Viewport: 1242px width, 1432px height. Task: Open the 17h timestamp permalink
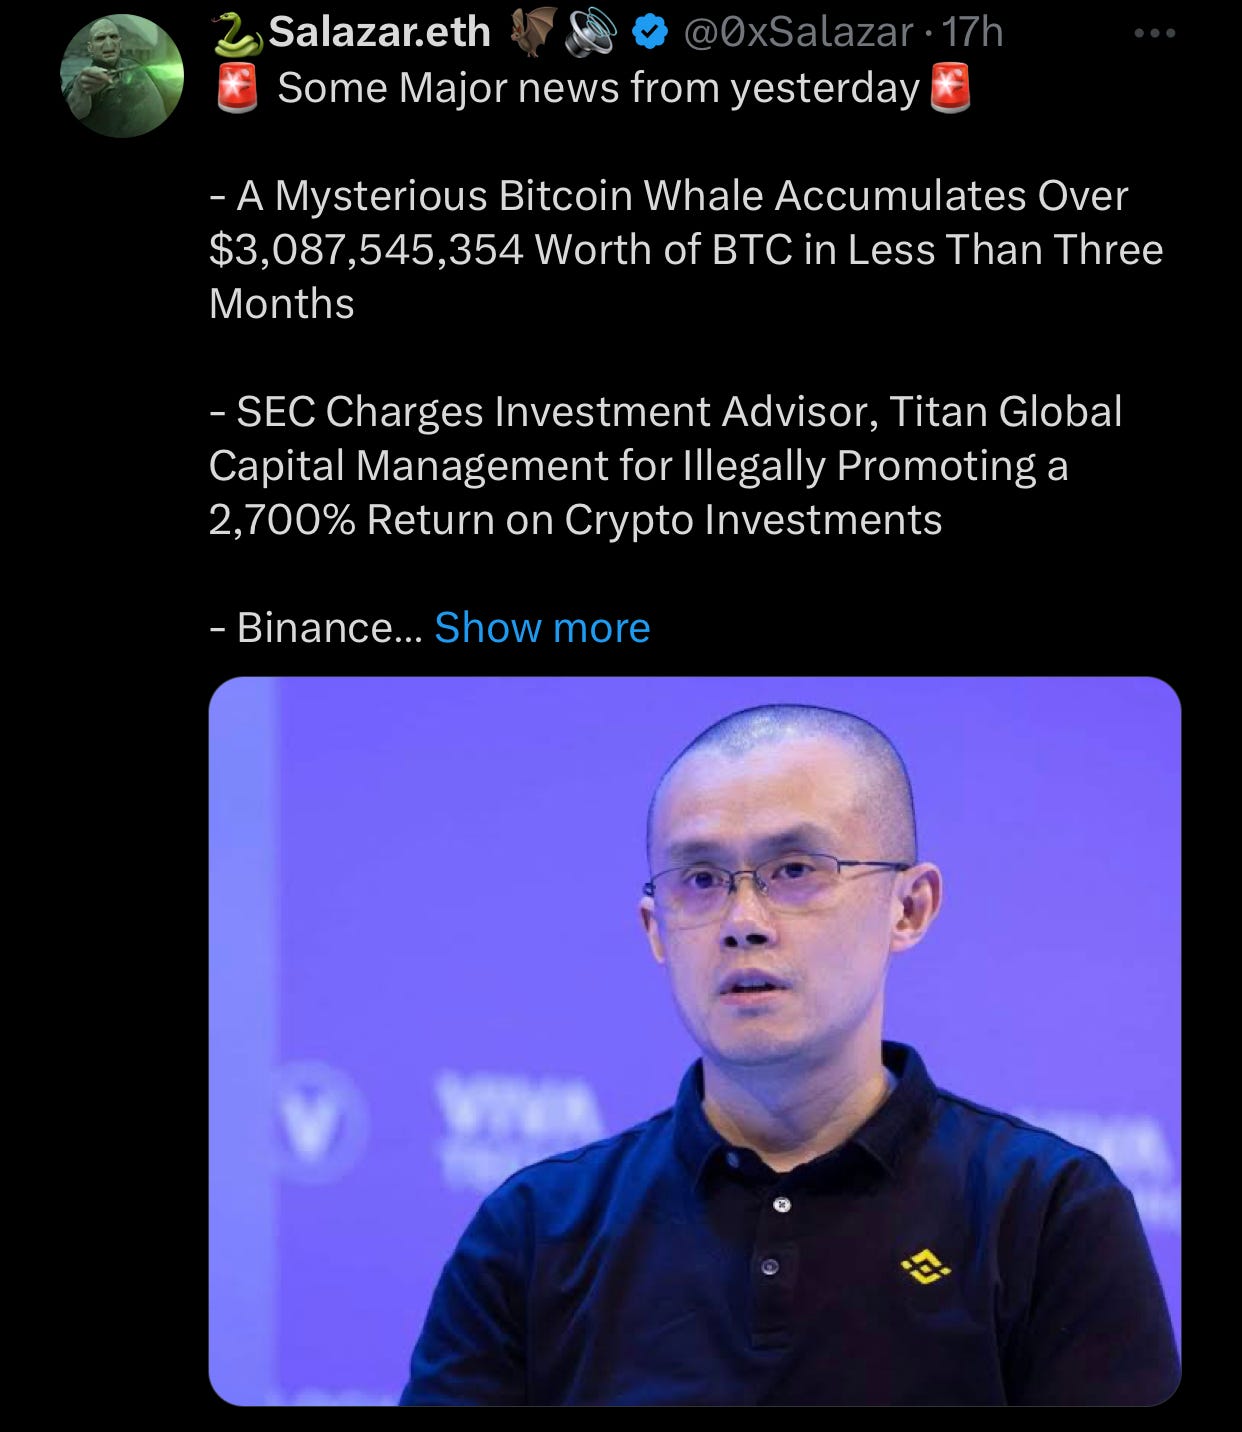click(972, 33)
